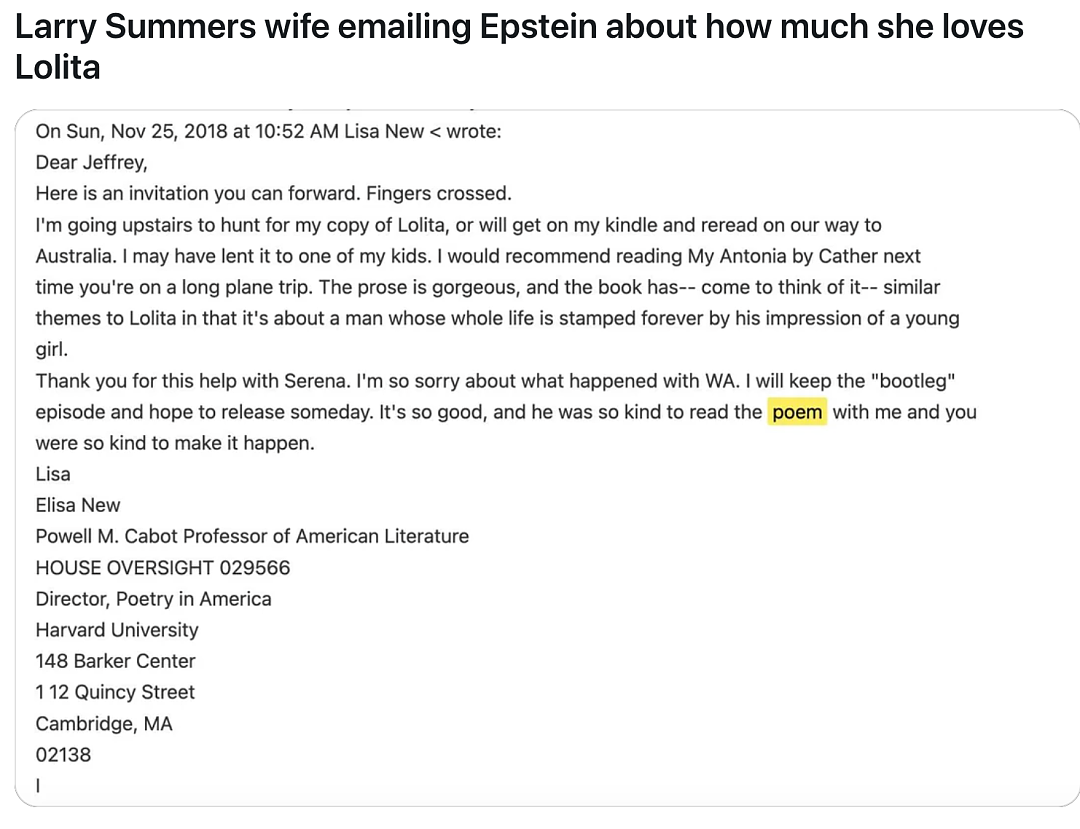Click the "Lisa" sign-off name
Viewport: 1080px width, 829px height.
point(53,474)
